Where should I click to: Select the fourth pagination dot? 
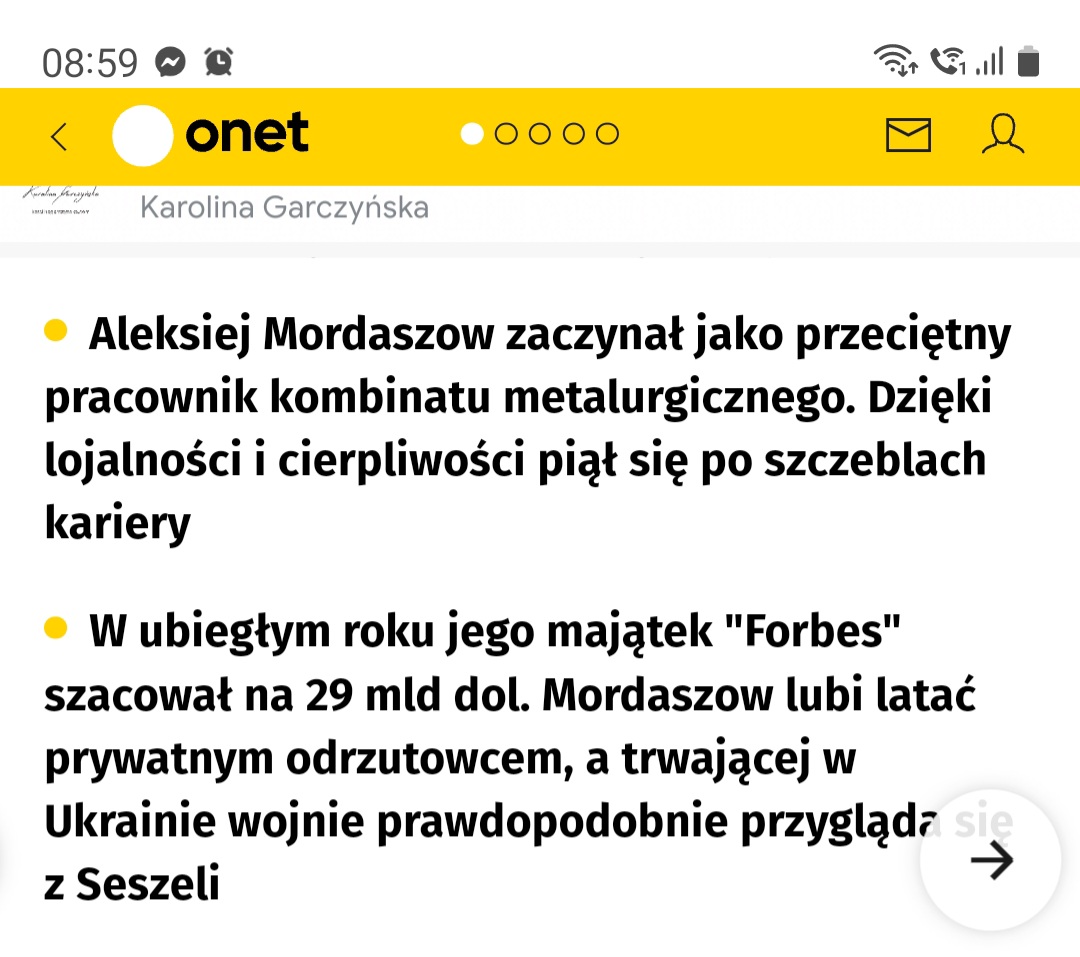pos(573,134)
